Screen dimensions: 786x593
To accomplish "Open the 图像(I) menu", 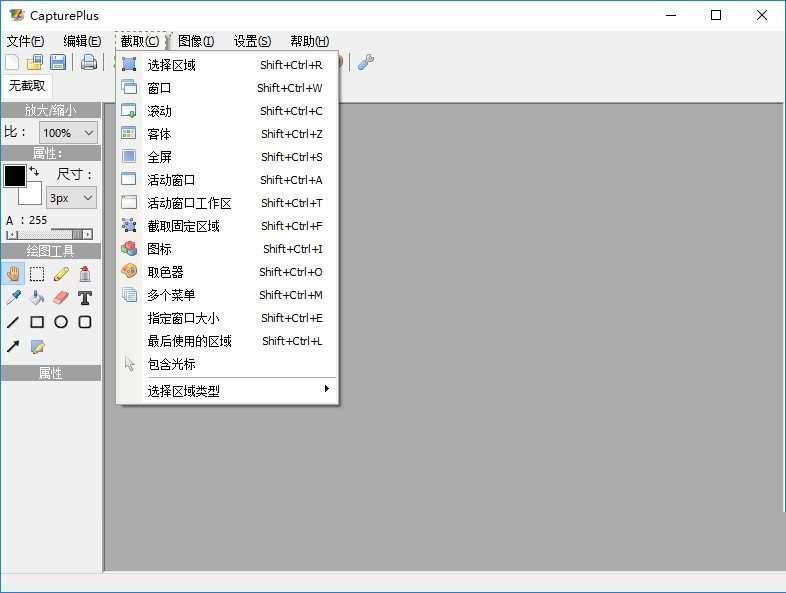I will point(196,41).
